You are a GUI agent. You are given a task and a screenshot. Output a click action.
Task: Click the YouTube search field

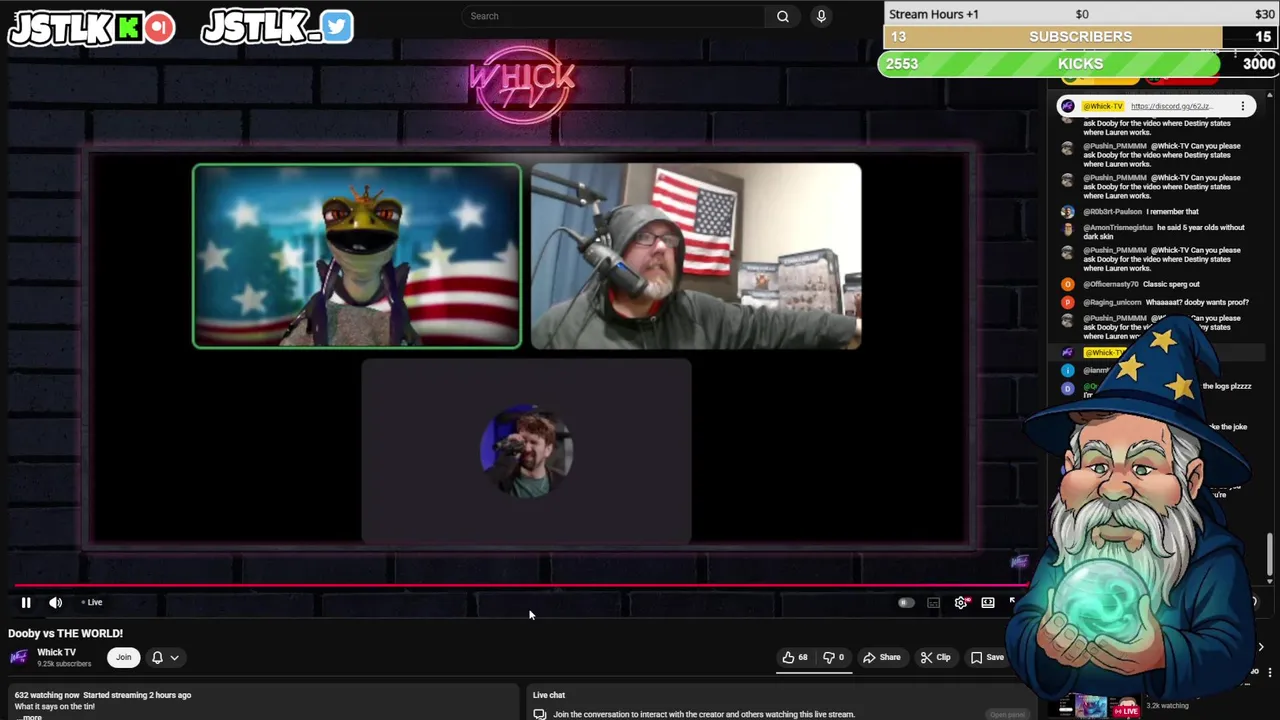tap(615, 16)
